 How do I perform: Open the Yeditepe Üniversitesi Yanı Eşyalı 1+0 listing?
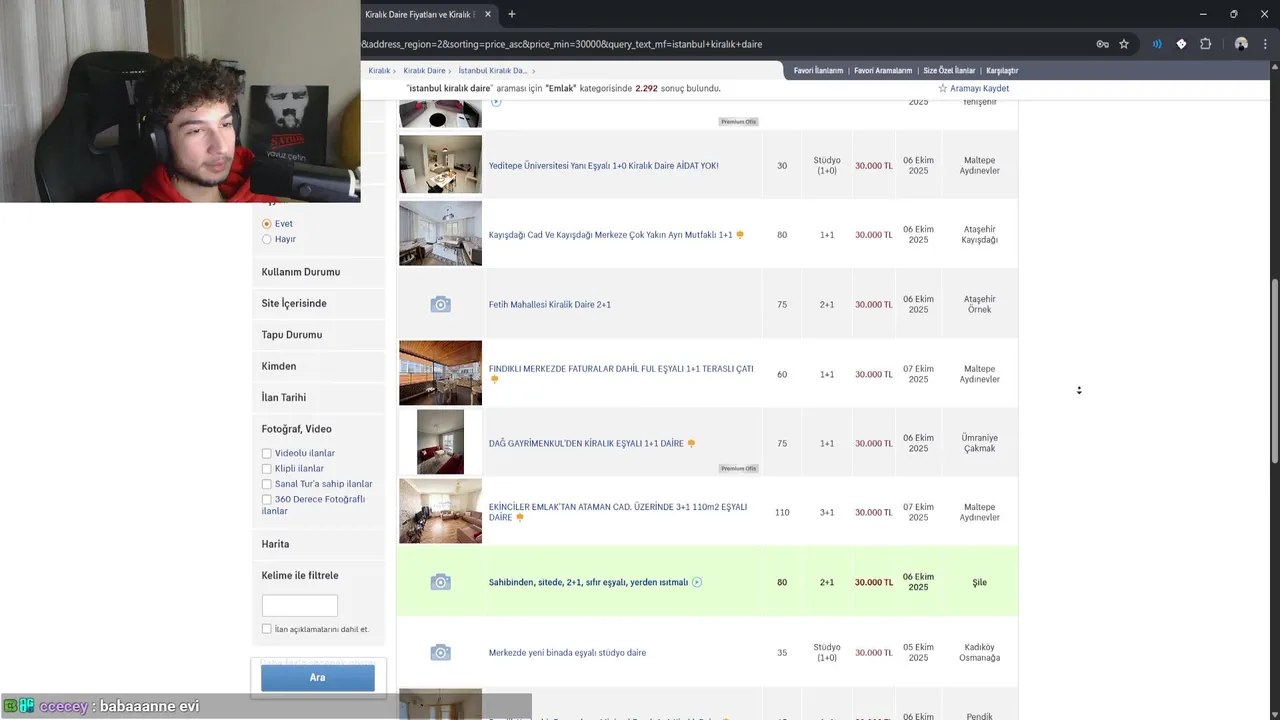click(603, 166)
